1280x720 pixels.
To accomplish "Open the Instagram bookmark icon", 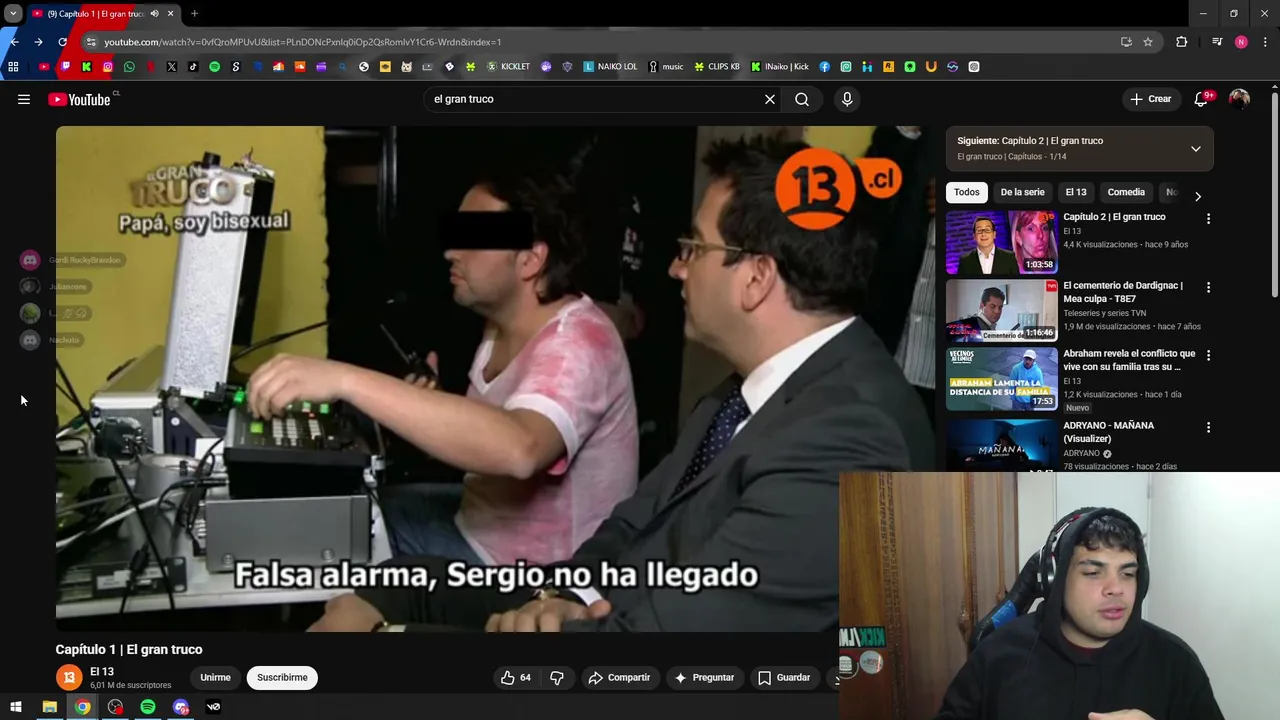I will 108,67.
